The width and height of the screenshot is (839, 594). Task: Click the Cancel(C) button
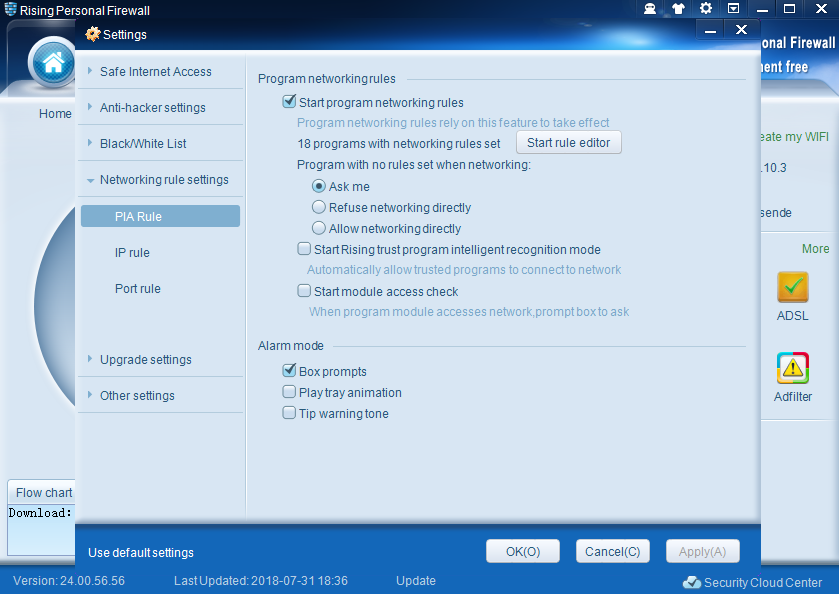pos(613,551)
